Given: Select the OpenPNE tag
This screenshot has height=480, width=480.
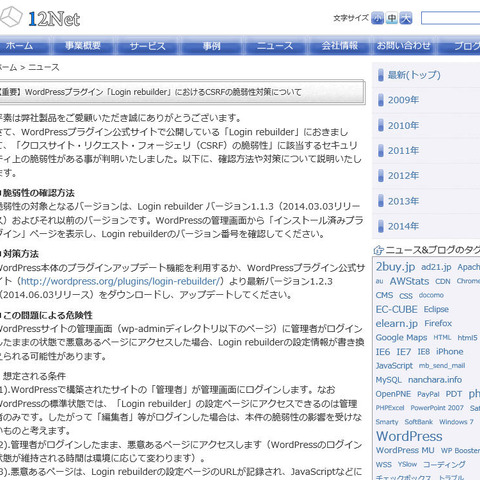Looking at the screenshot, I should (x=393, y=394).
